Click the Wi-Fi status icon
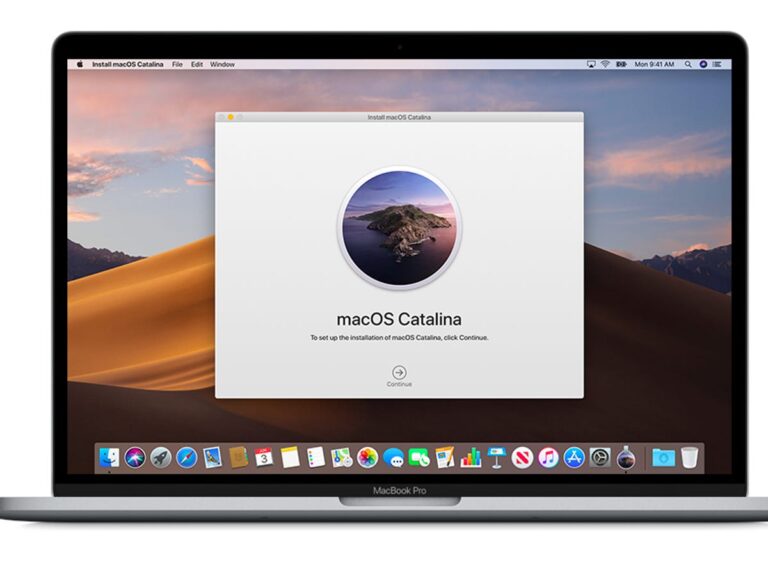This screenshot has height=576, width=768. tap(606, 64)
